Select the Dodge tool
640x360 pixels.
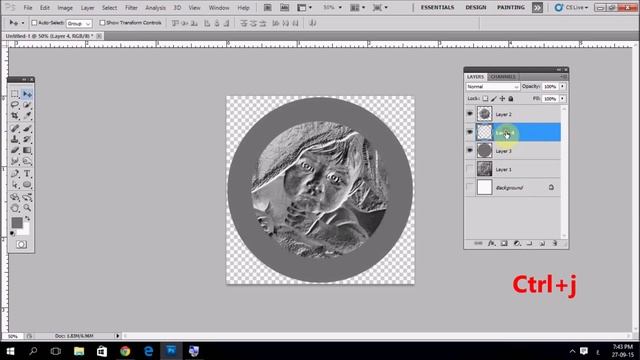[x=27, y=161]
